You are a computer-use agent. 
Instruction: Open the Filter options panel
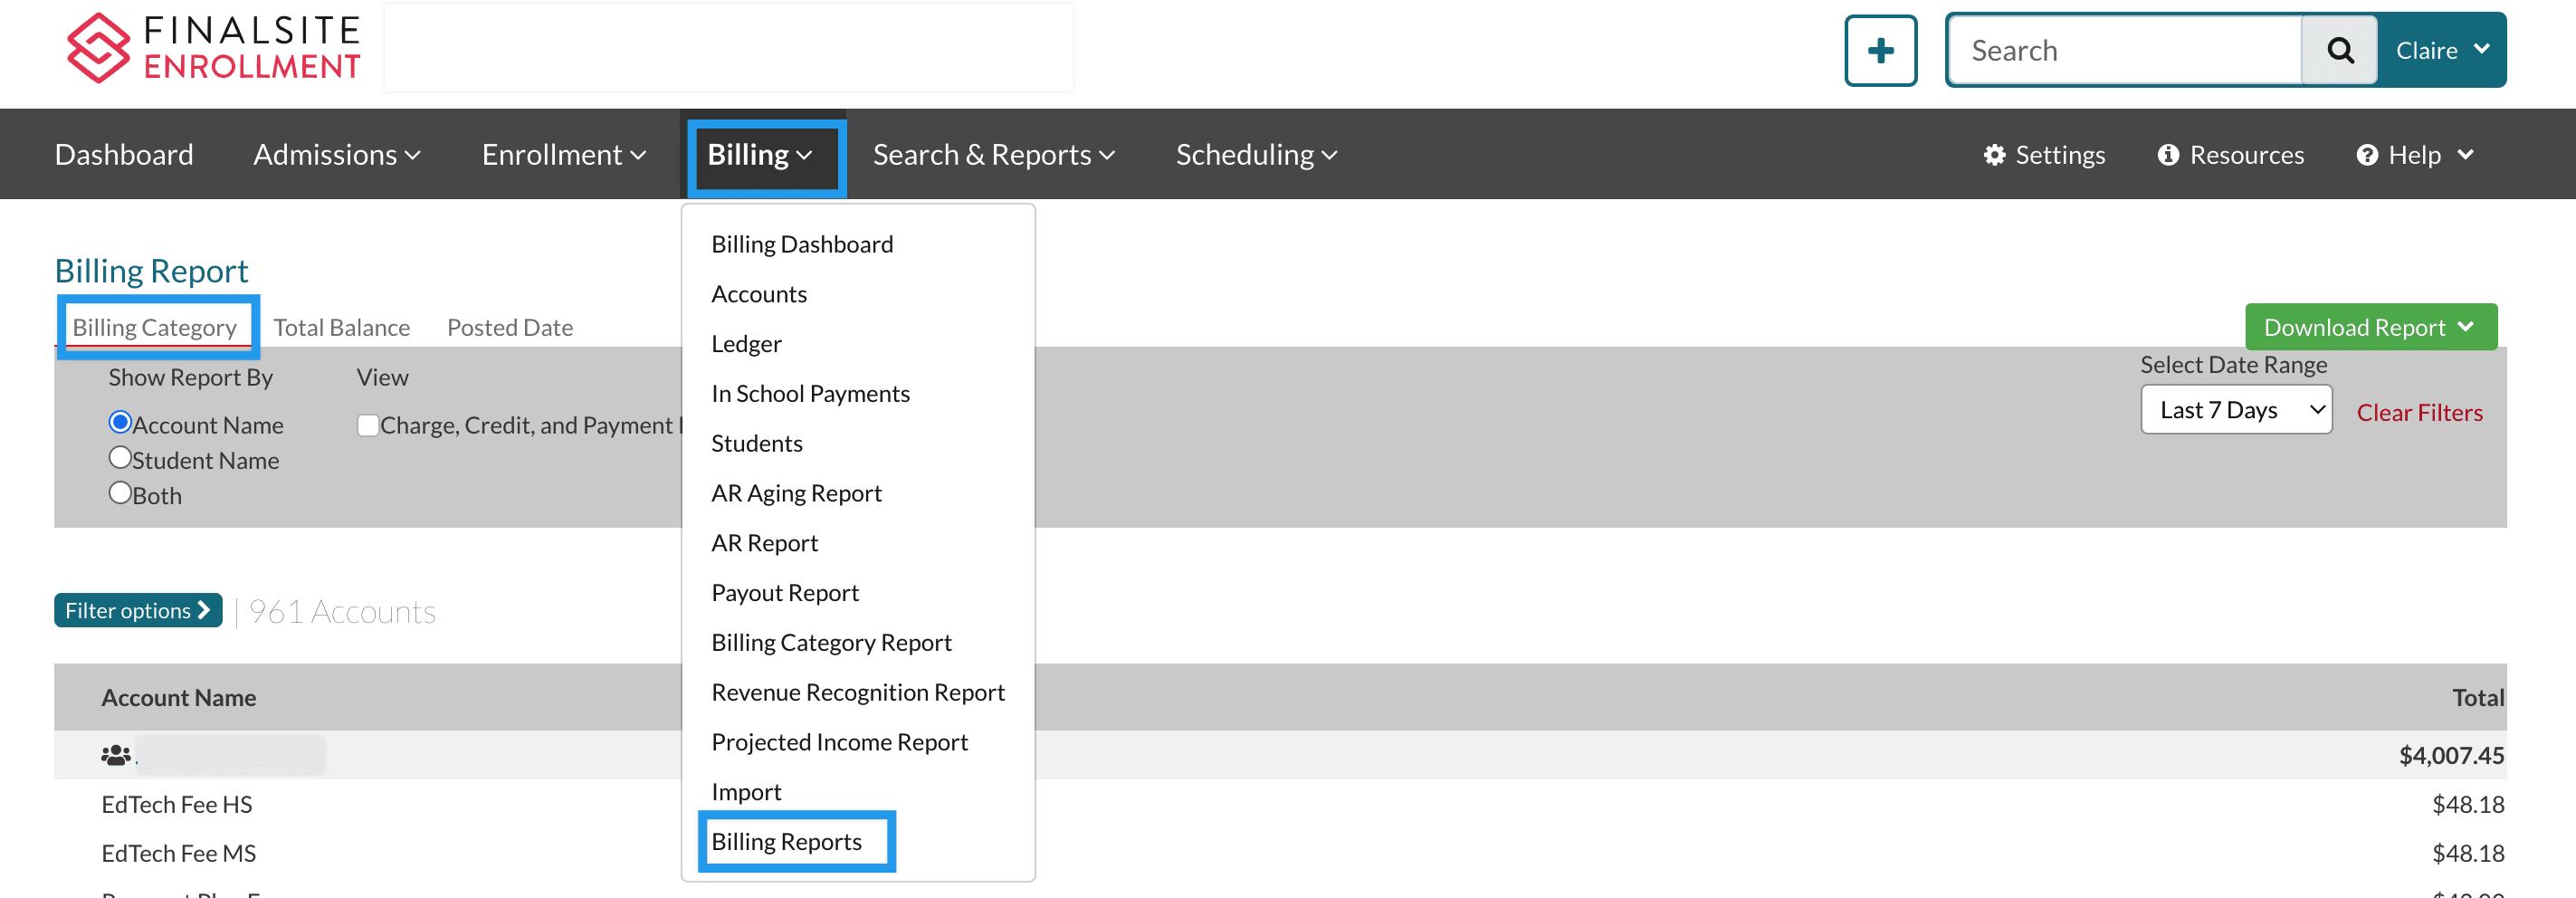[138, 610]
